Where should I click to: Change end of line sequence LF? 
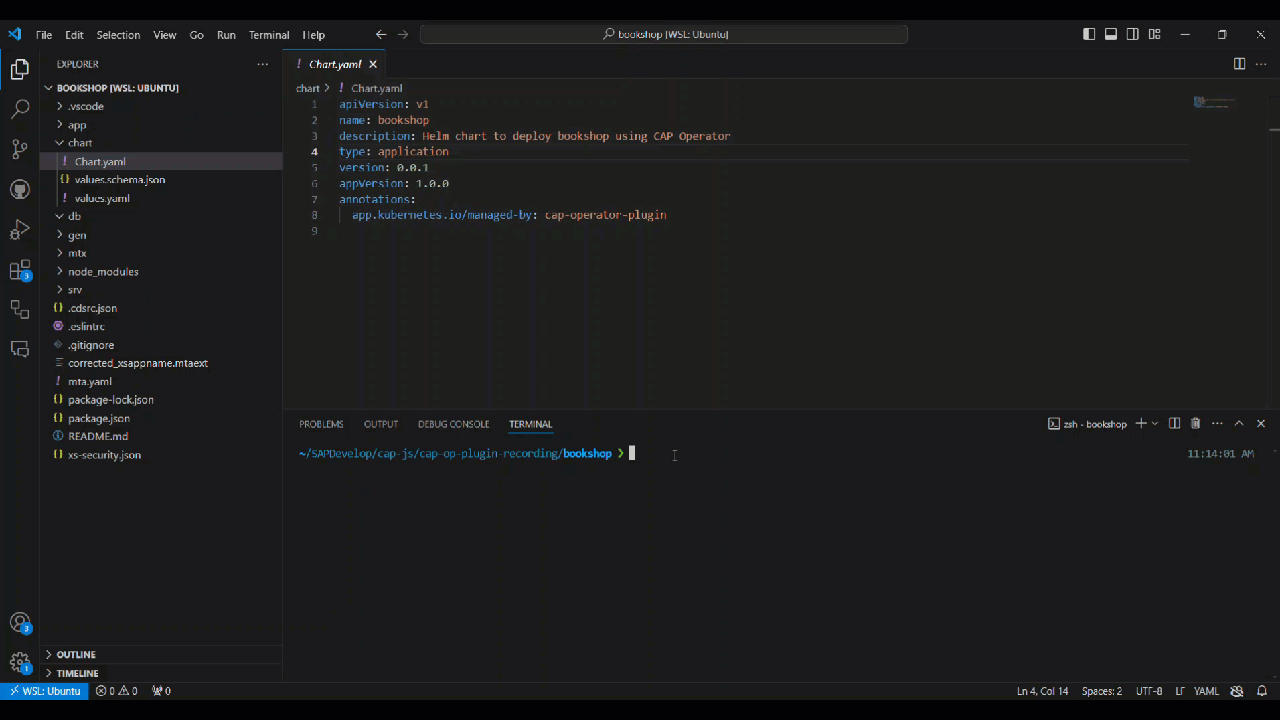click(1180, 691)
